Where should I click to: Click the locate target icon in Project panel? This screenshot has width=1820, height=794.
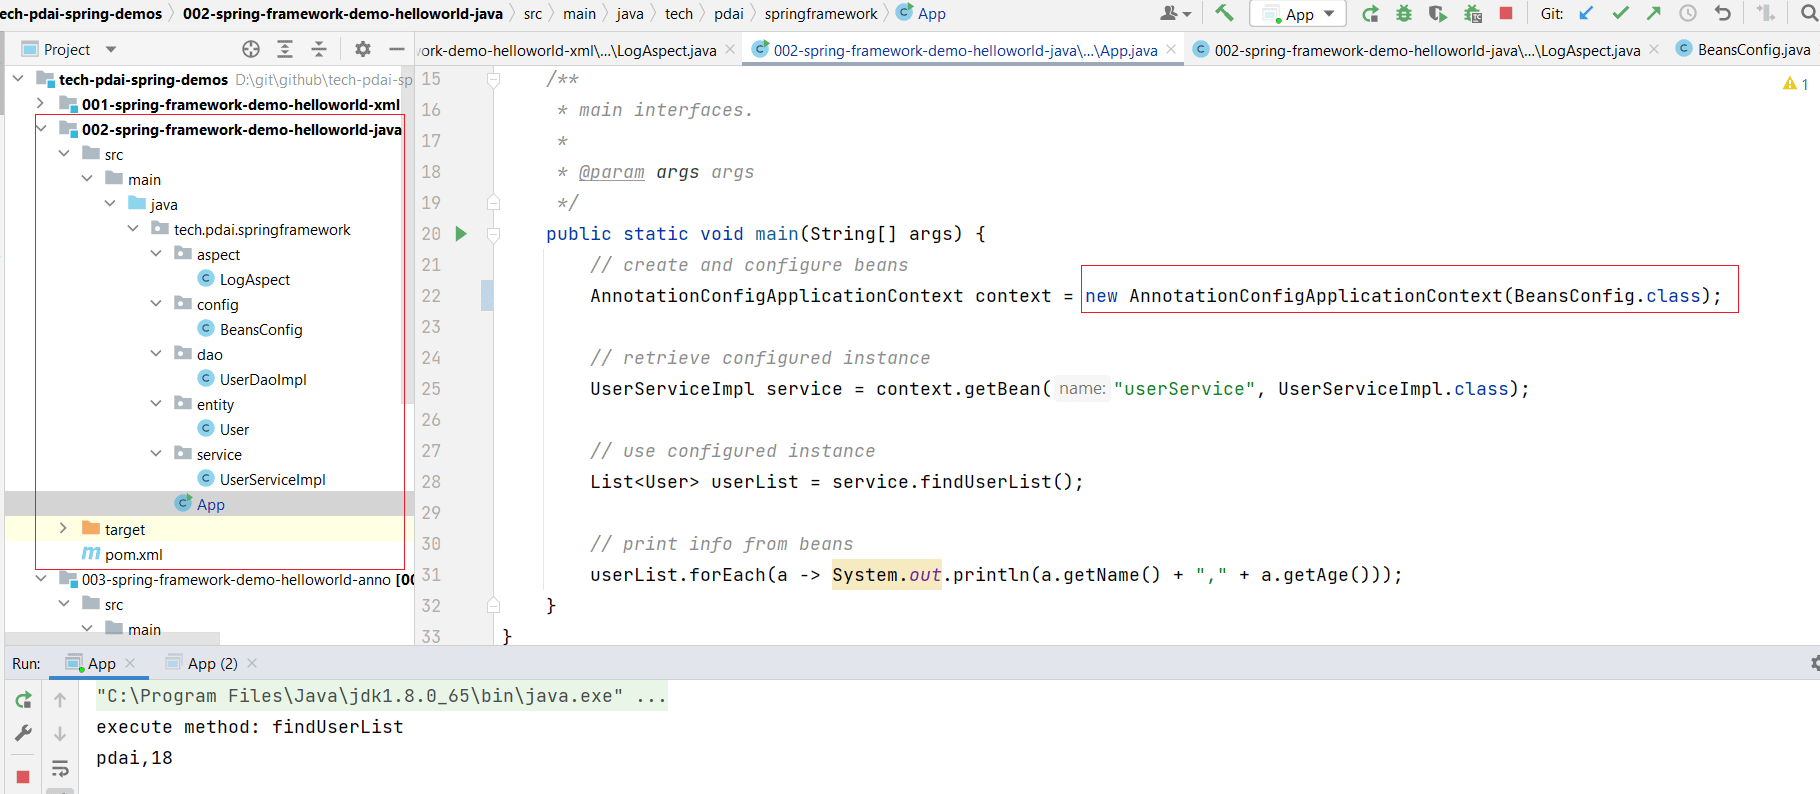[x=251, y=49]
